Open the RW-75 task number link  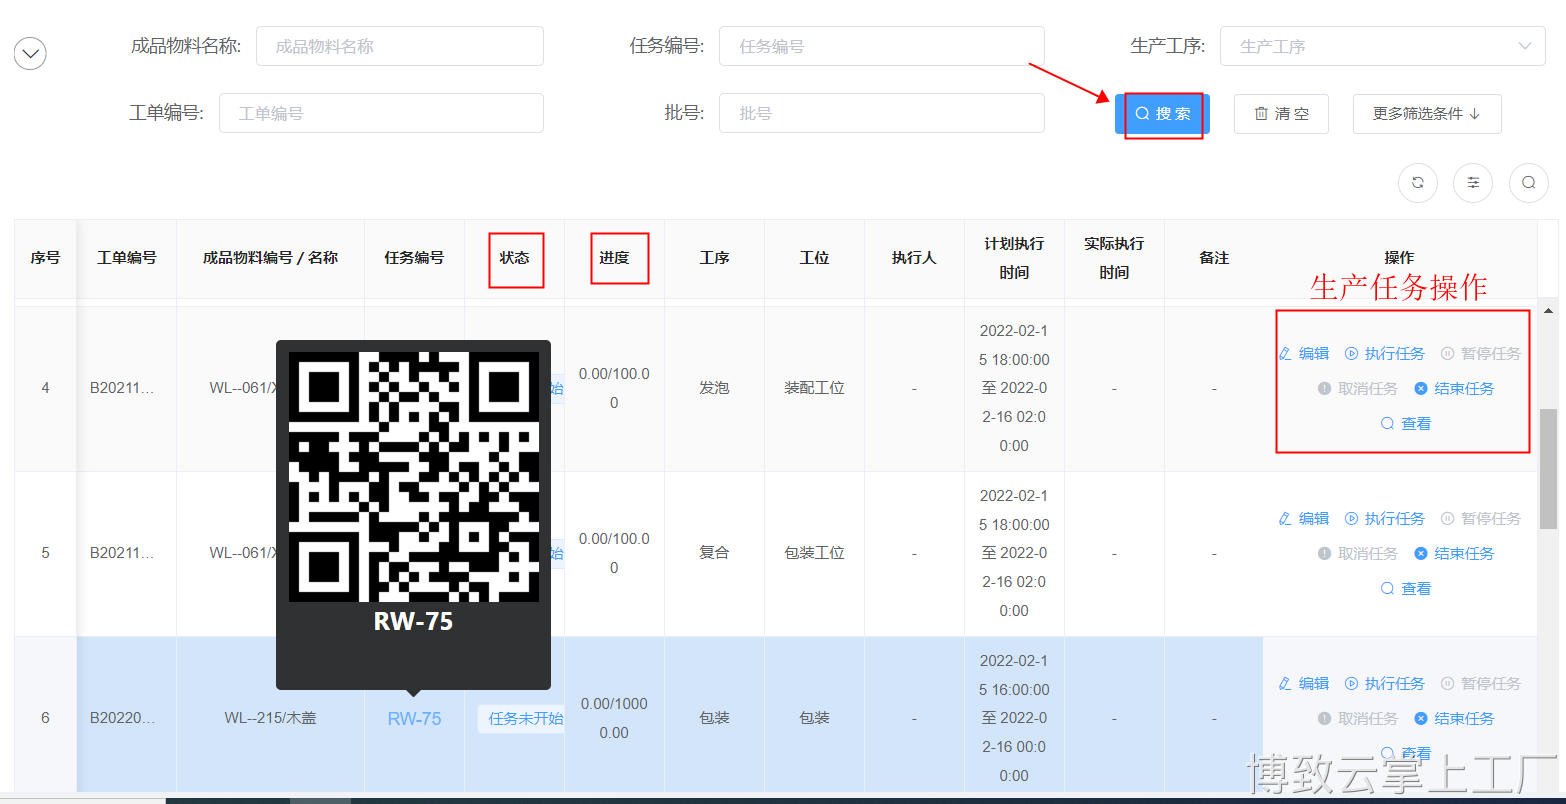[x=414, y=719]
